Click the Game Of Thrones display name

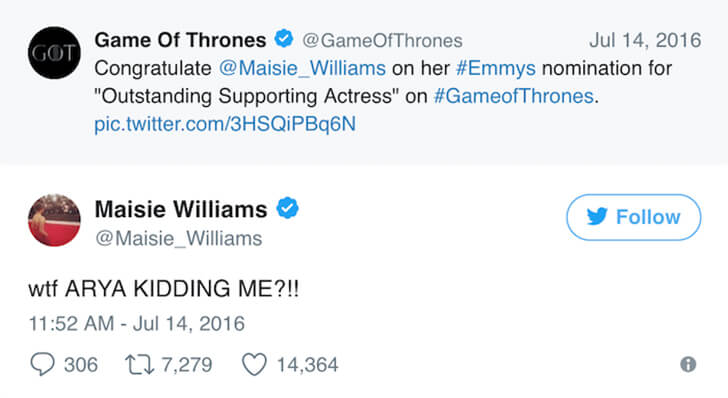[180, 40]
